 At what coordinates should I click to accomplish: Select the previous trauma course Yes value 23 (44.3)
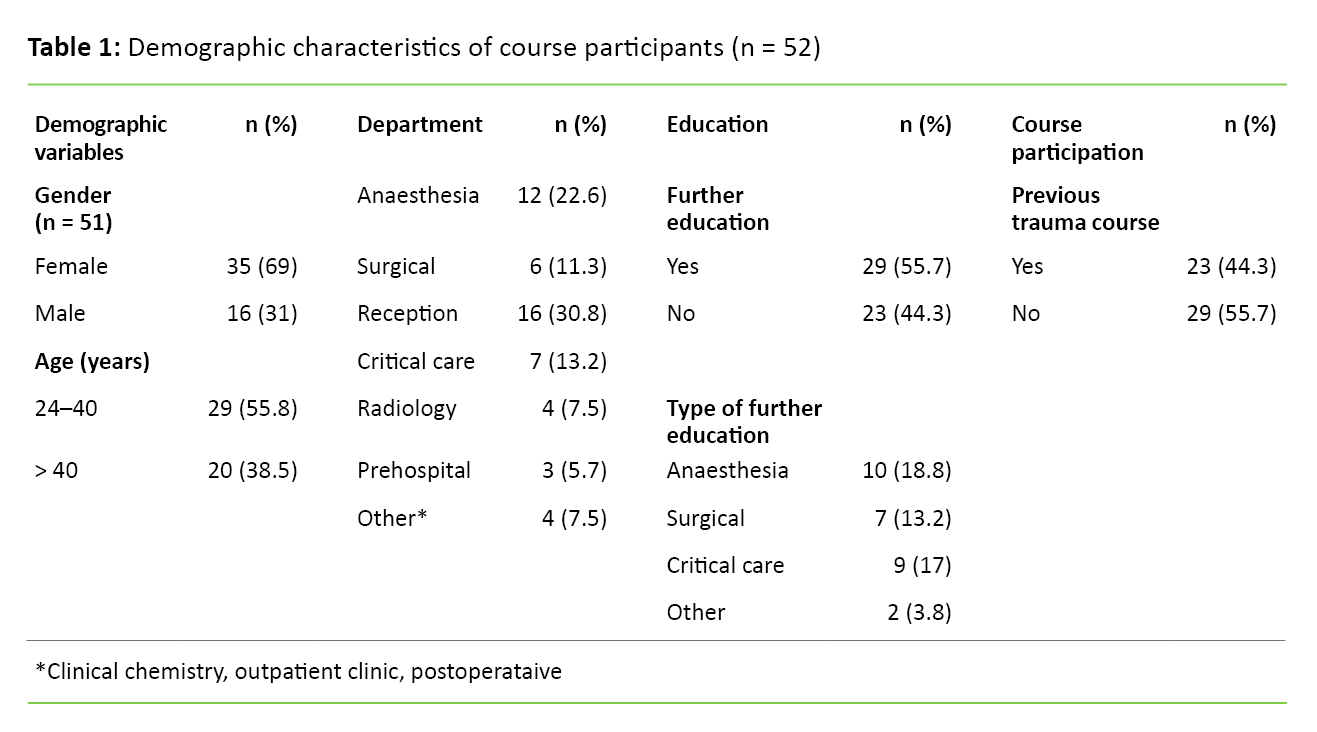pos(1230,267)
